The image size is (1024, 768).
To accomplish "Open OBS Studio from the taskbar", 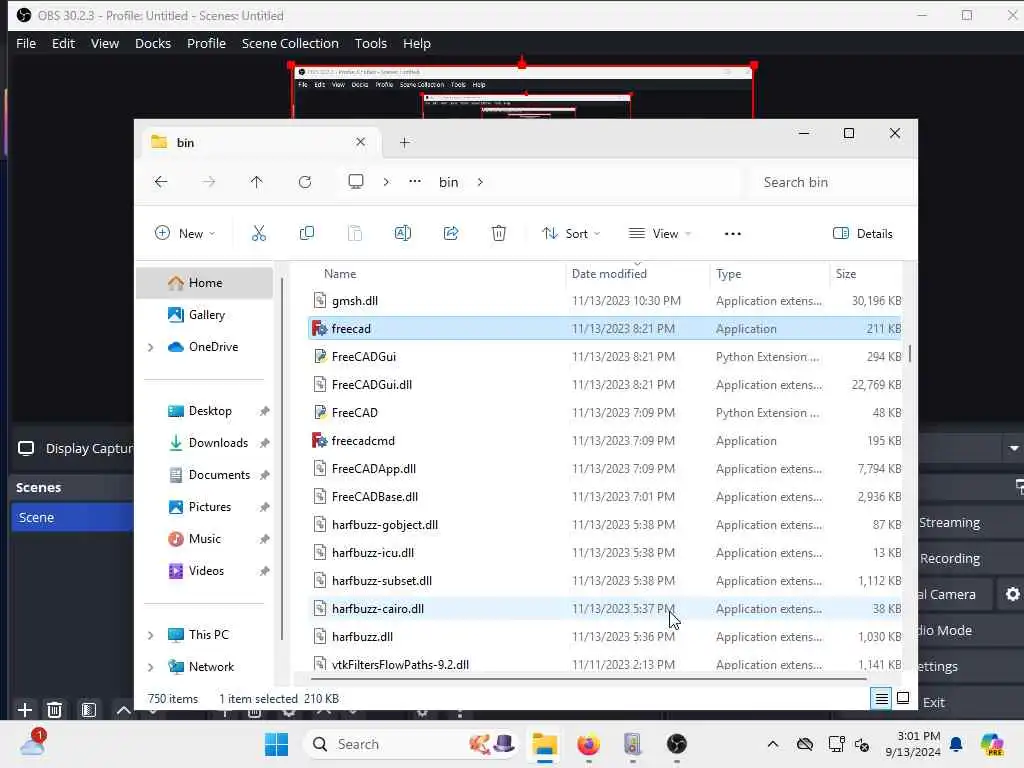I will [x=677, y=744].
